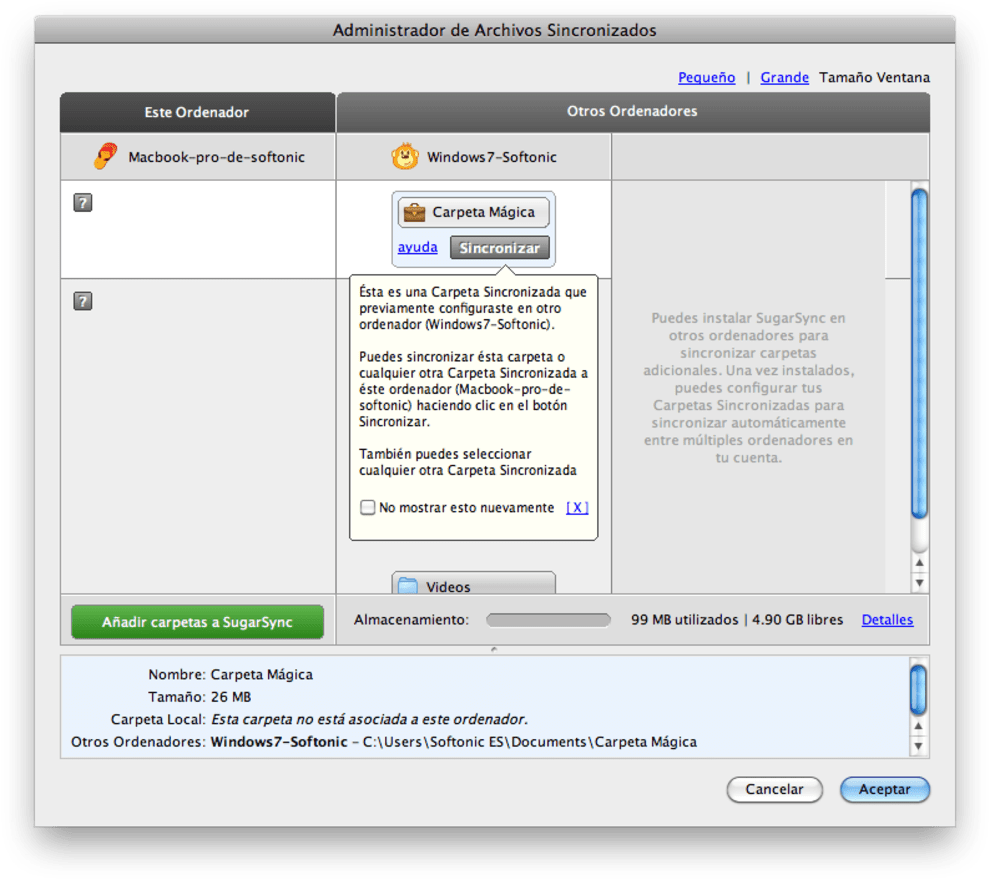Select the Videos folder item
The width and height of the screenshot is (989, 879).
(x=474, y=583)
